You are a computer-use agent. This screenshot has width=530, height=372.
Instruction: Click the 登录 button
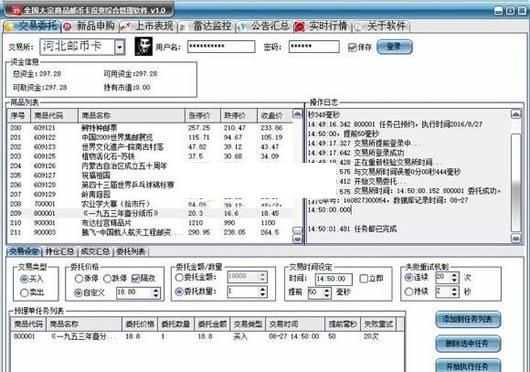pyautogui.click(x=394, y=47)
